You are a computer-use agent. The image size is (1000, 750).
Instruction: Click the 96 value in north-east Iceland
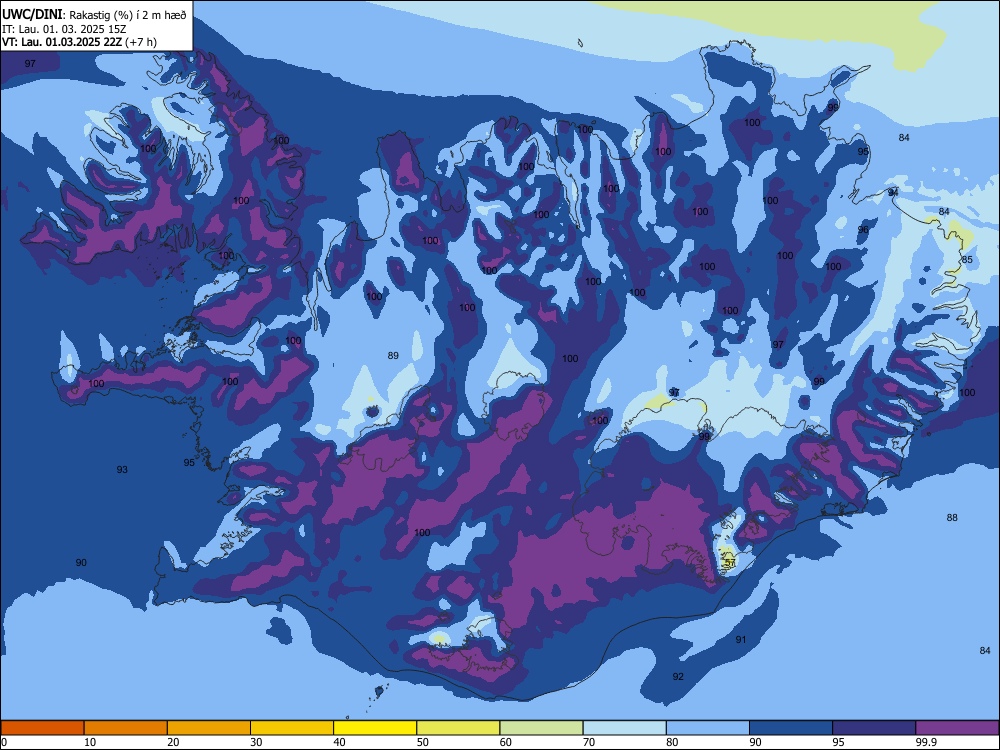tap(863, 230)
